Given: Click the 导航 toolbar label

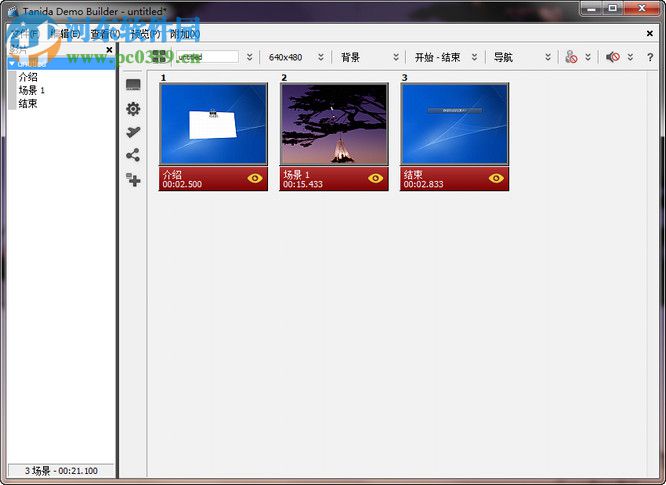Looking at the screenshot, I should click(503, 57).
